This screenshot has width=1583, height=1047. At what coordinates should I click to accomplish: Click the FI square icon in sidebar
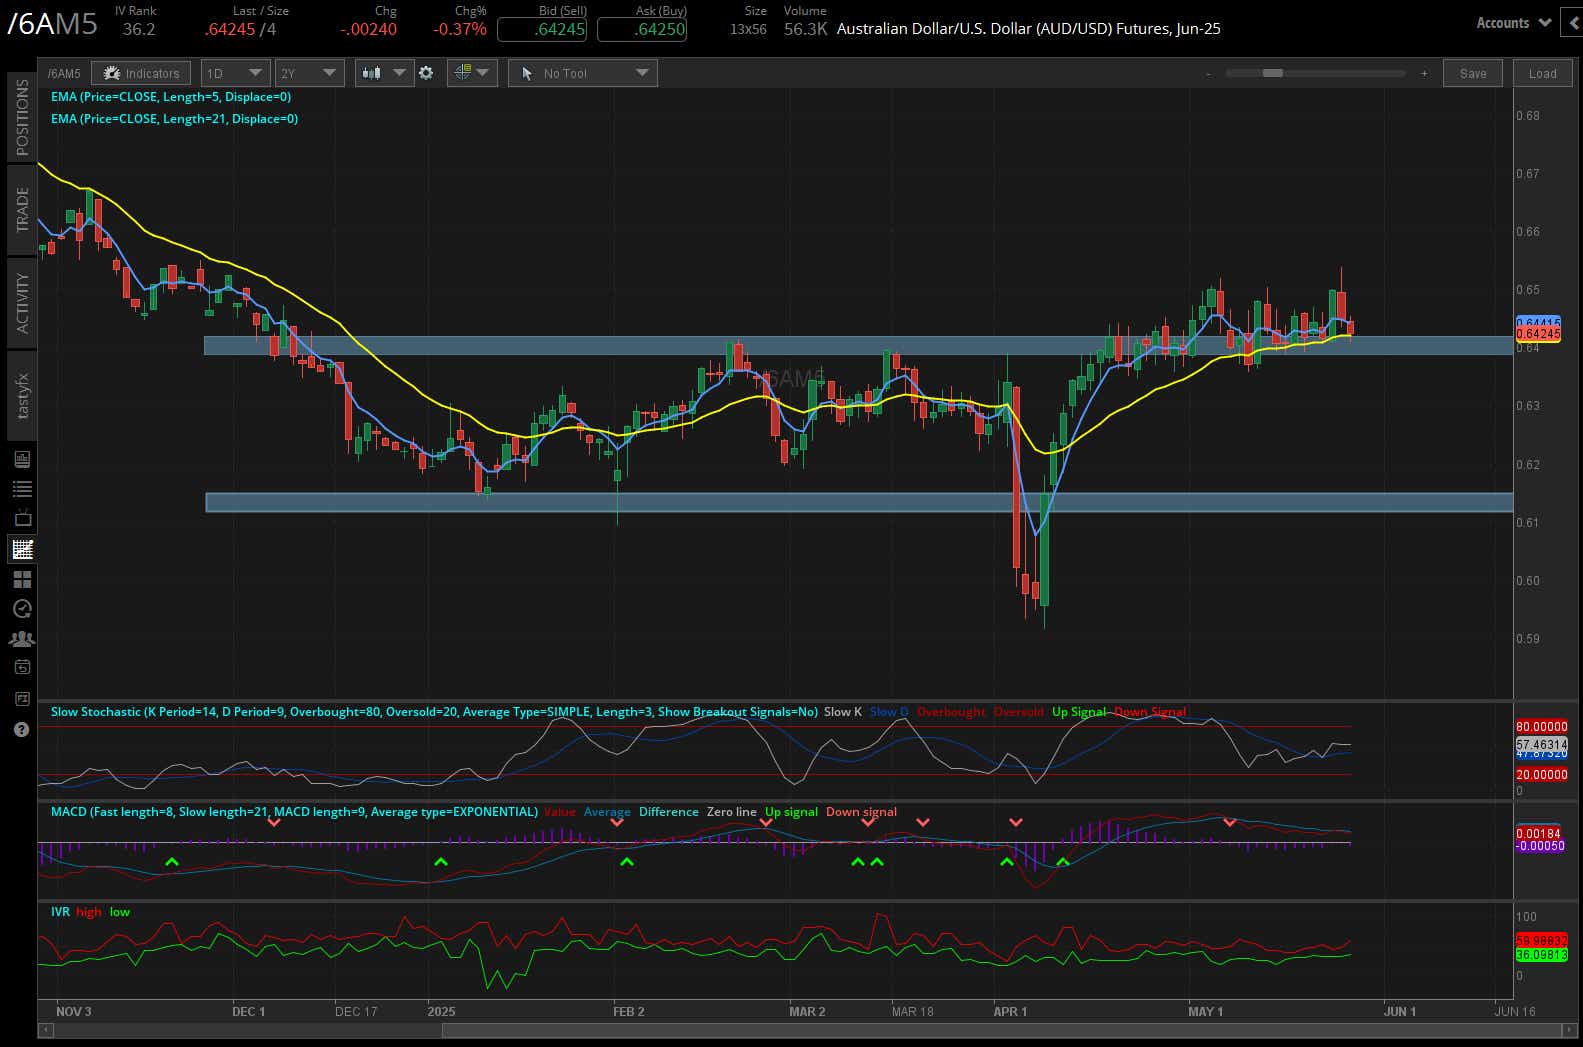tap(22, 699)
